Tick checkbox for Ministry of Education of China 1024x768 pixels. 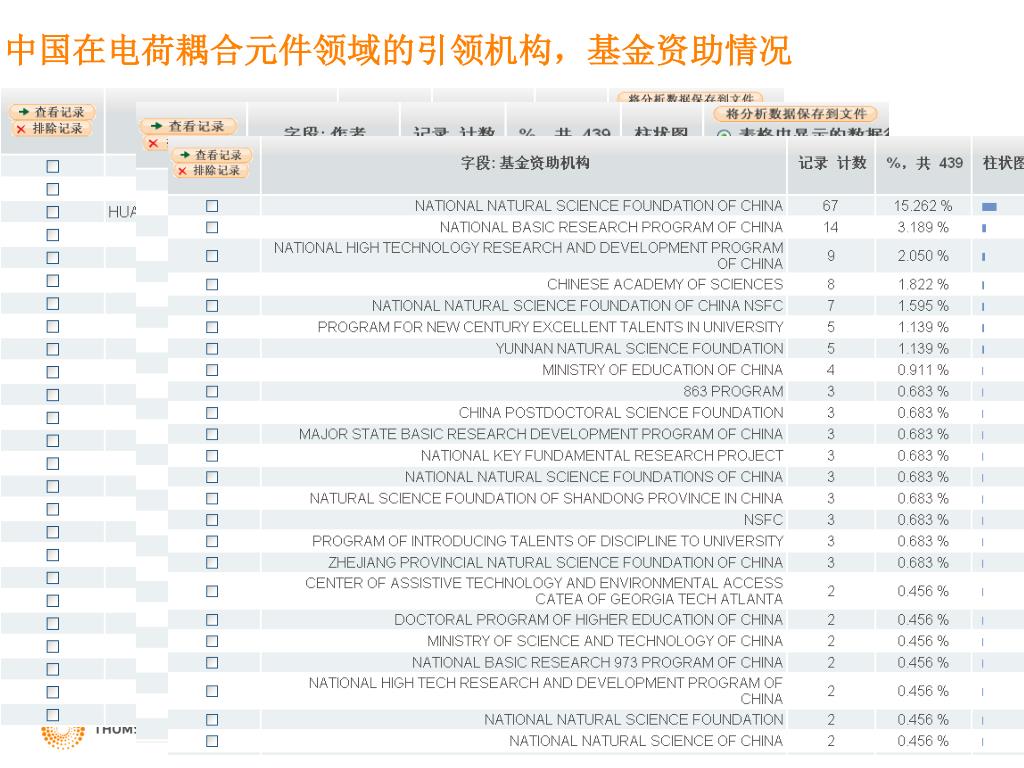click(x=212, y=370)
